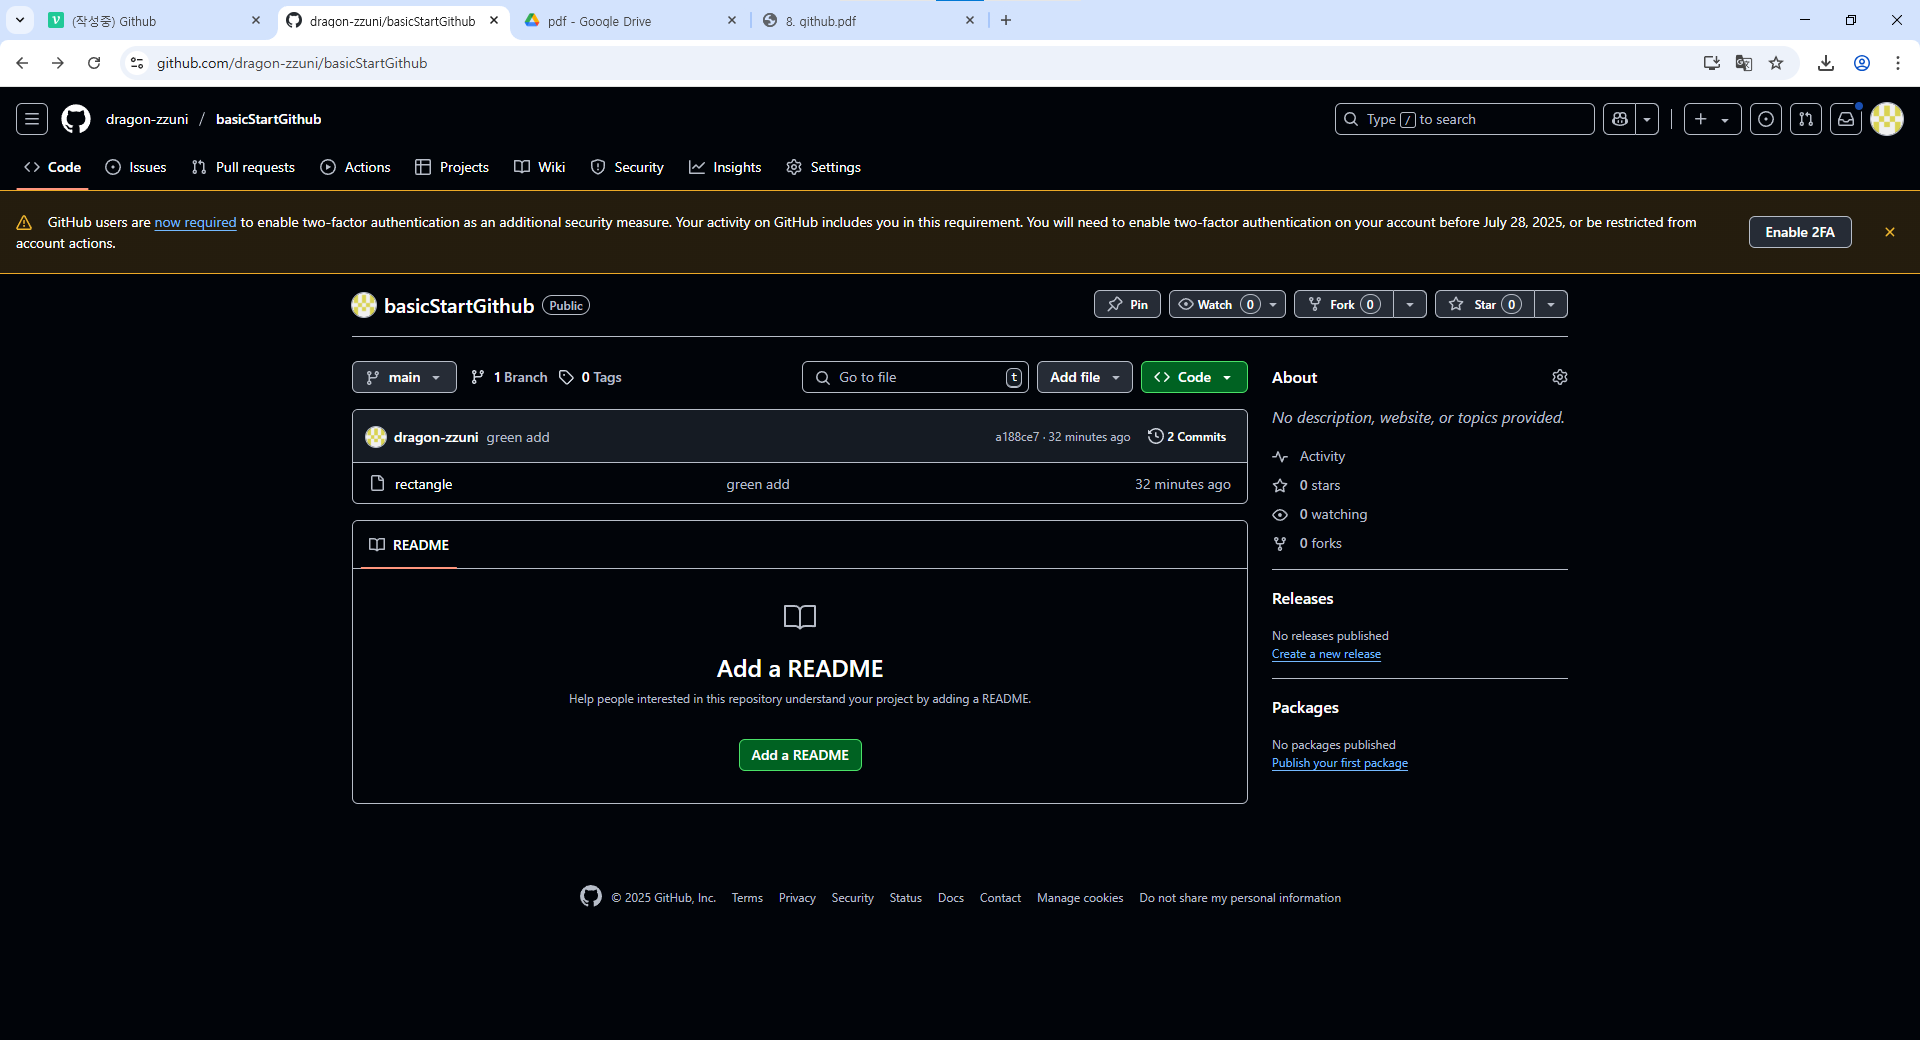Edit repository details with About gear icon

[x=1560, y=377]
